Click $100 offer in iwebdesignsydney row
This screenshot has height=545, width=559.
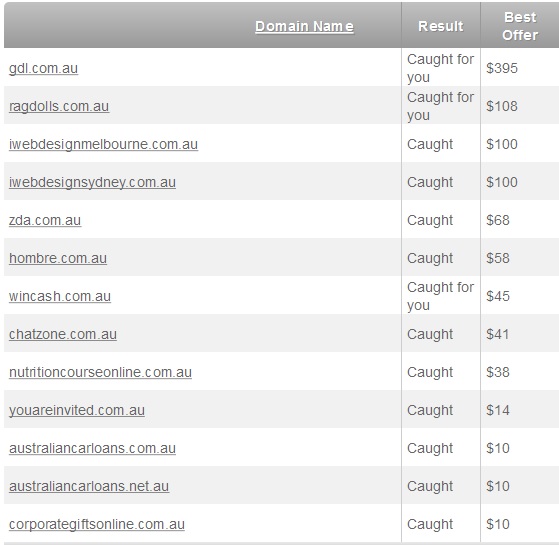[502, 182]
